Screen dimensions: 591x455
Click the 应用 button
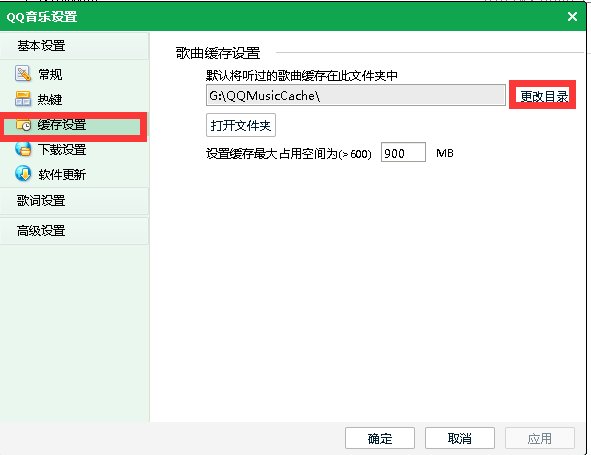[540, 438]
